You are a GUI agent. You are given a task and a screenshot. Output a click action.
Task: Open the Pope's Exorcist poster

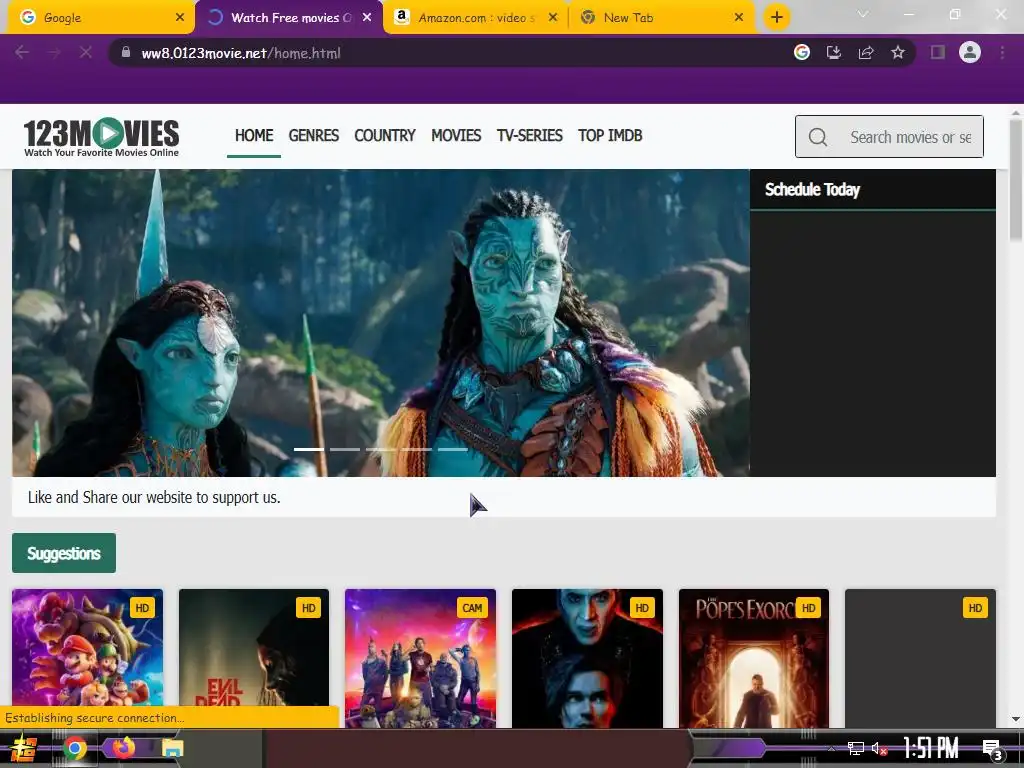pos(754,658)
